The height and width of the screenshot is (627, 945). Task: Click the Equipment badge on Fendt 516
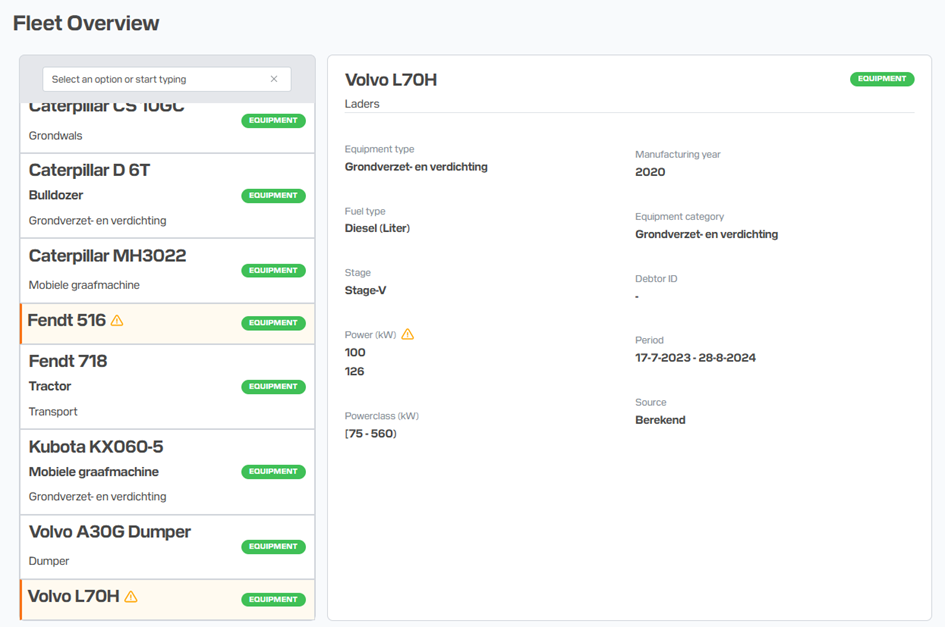pos(274,323)
